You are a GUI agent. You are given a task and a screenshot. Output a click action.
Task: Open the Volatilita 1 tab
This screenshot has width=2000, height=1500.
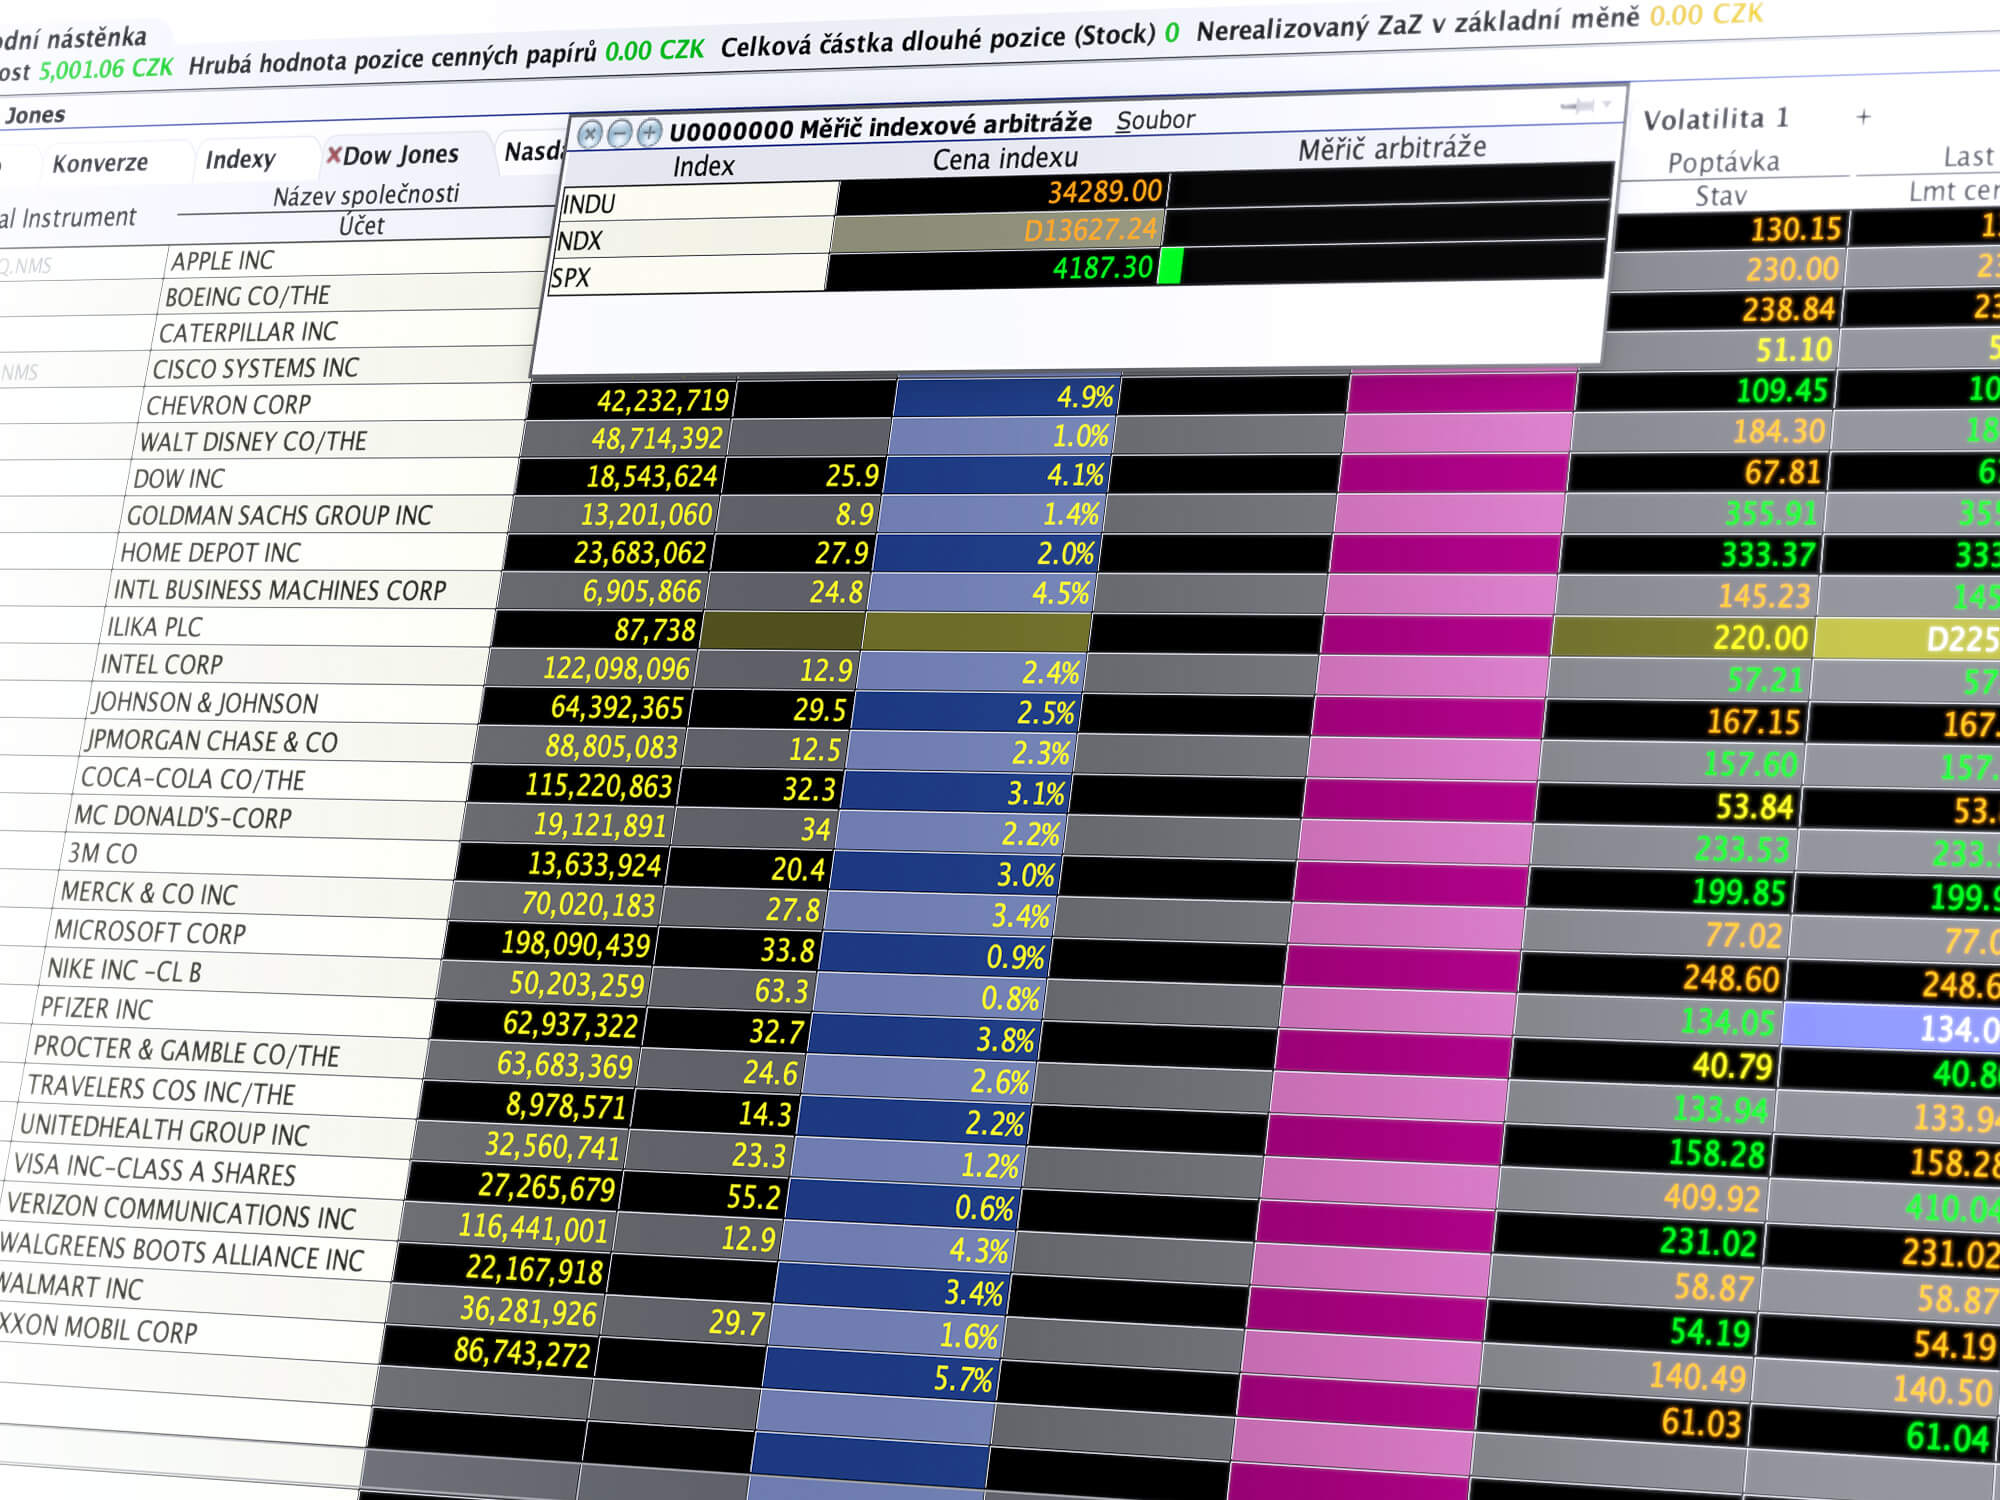point(1716,120)
